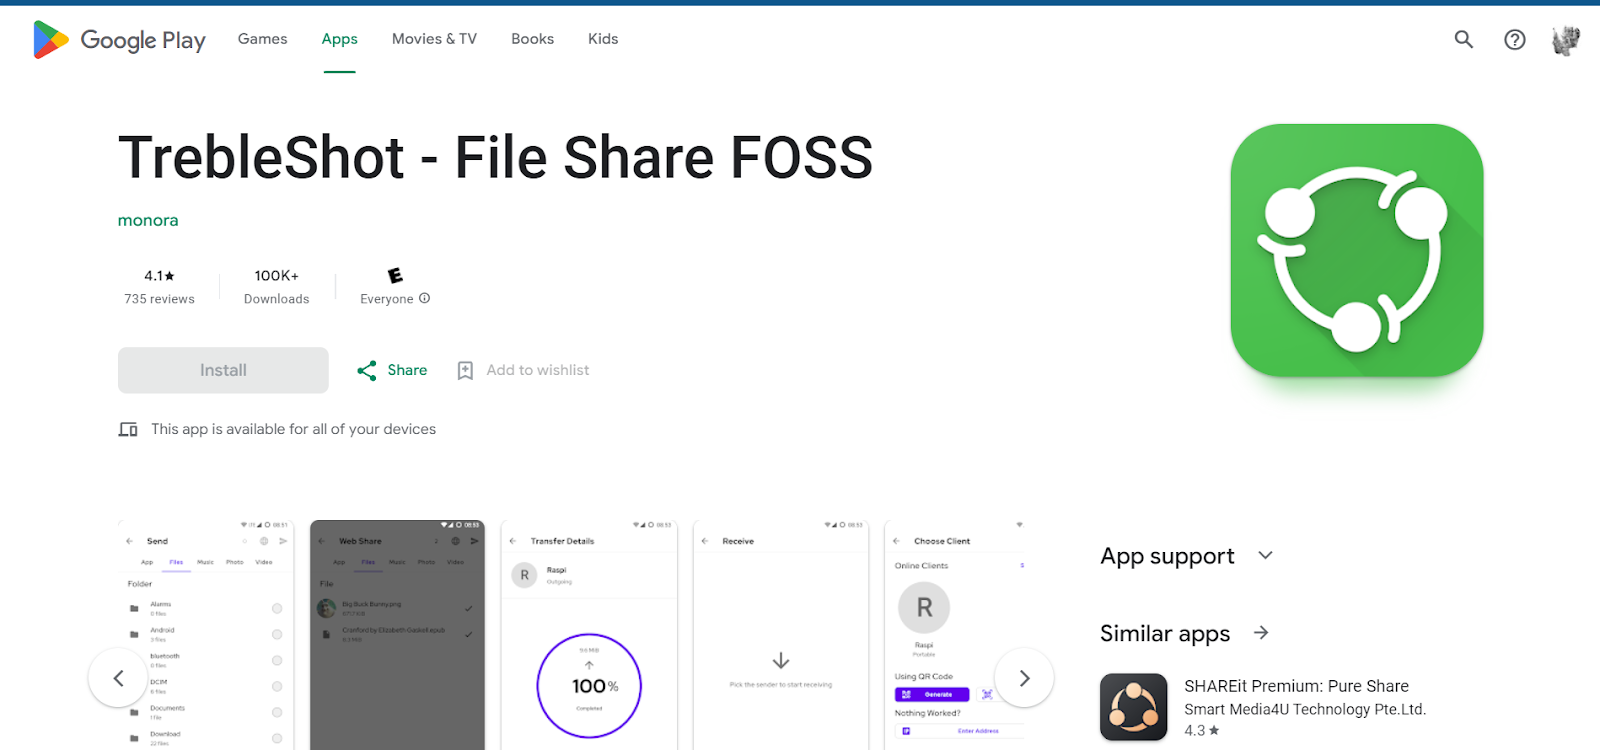
Task: Click the 100K+ Downloads text
Action: (277, 287)
